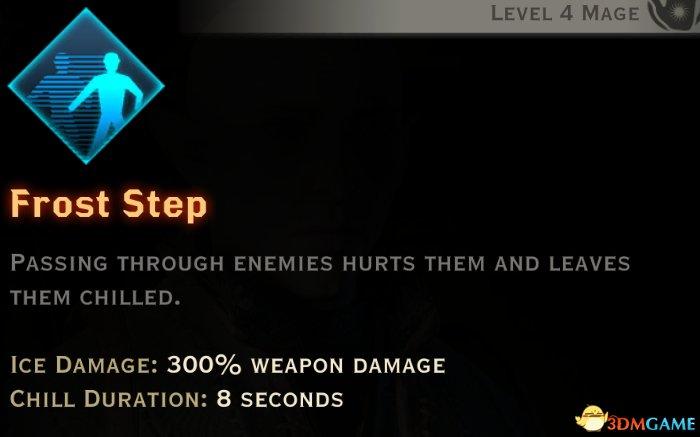The height and width of the screenshot is (437, 700).
Task: Select the solid cyan figure in ability icon
Action: [x=108, y=95]
